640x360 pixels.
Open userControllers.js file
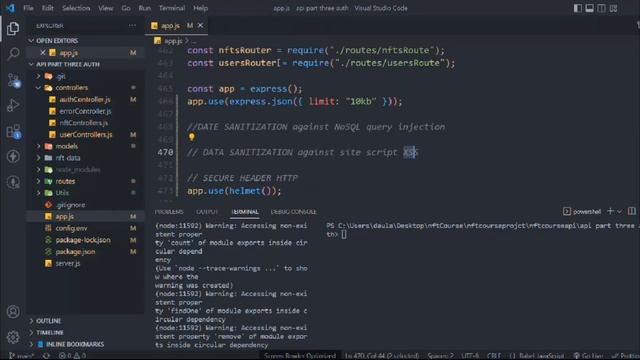coord(85,135)
